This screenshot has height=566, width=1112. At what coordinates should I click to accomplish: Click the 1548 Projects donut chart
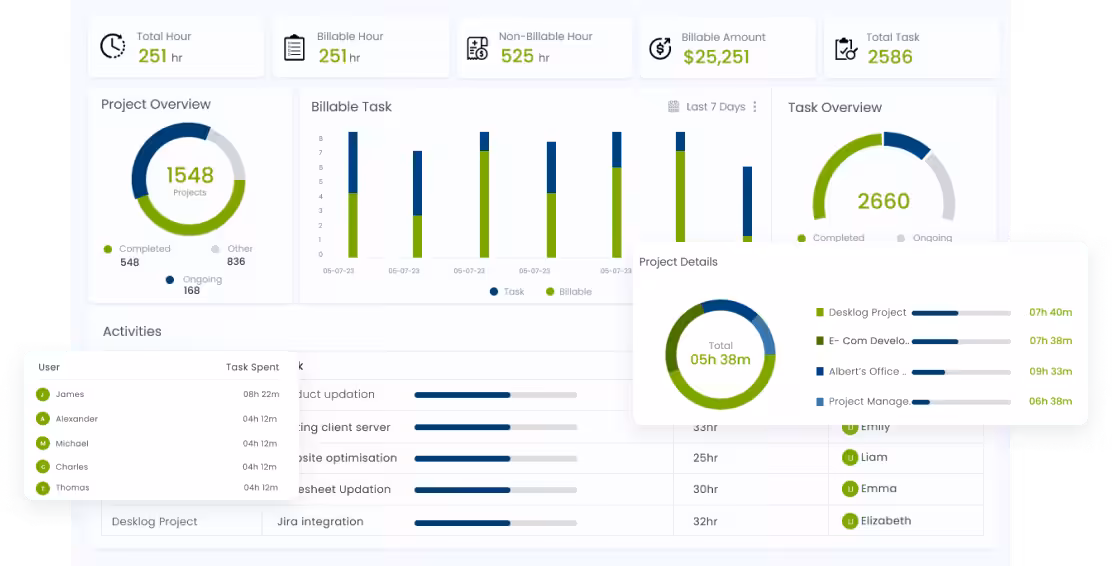188,179
